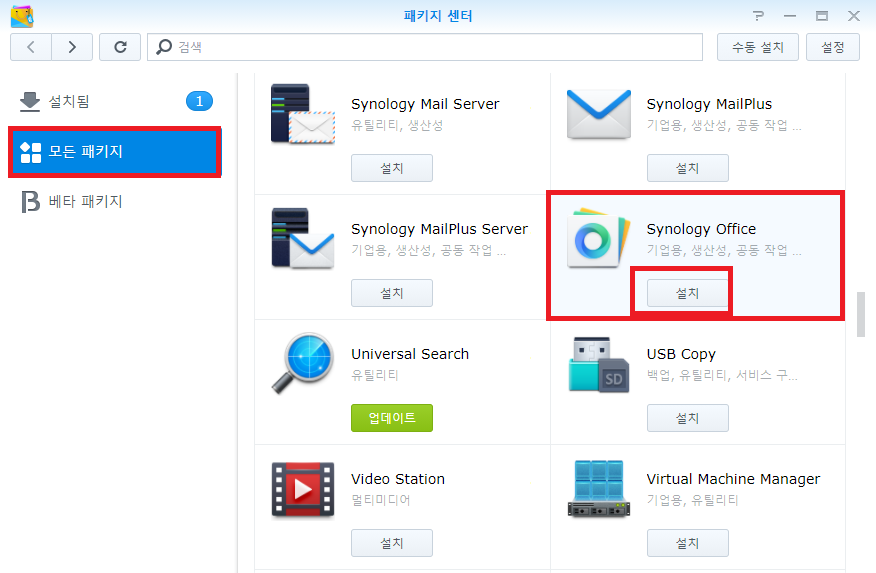The height and width of the screenshot is (573, 876).
Task: Maximize the Package Center window
Action: pos(821,16)
